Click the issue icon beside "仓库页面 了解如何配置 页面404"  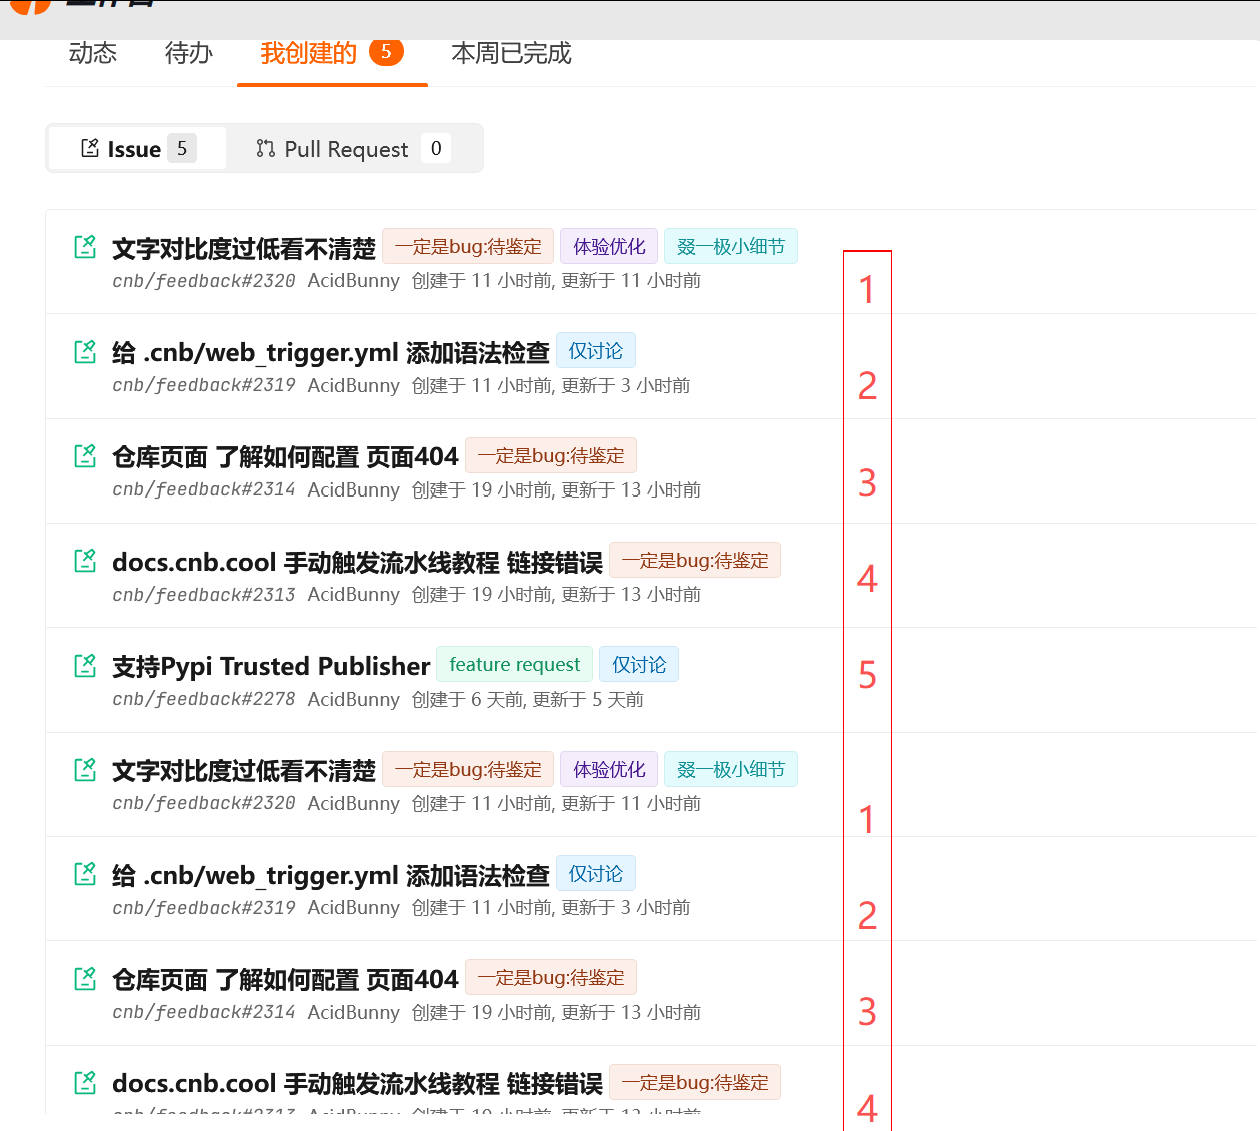click(86, 455)
